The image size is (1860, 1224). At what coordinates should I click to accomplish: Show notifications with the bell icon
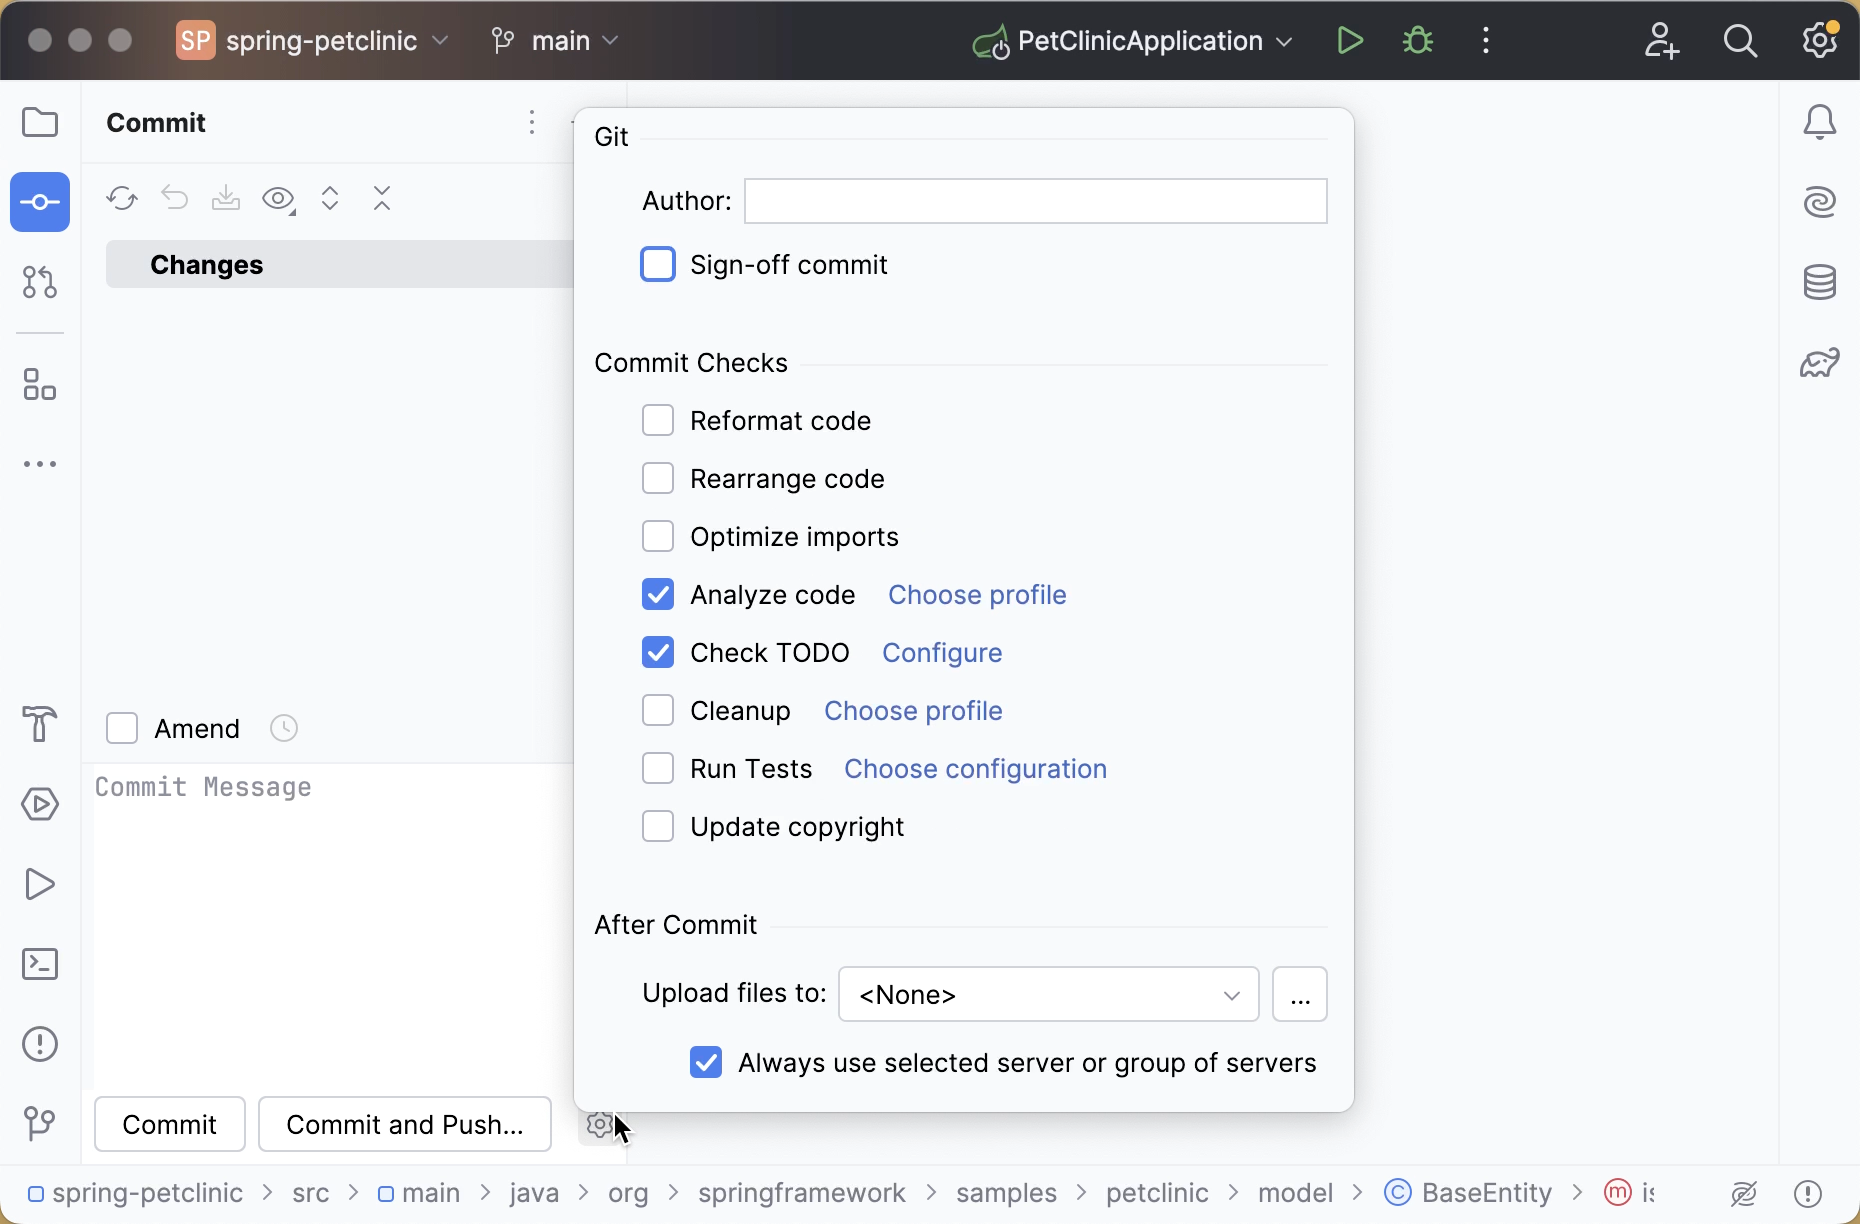(1821, 121)
